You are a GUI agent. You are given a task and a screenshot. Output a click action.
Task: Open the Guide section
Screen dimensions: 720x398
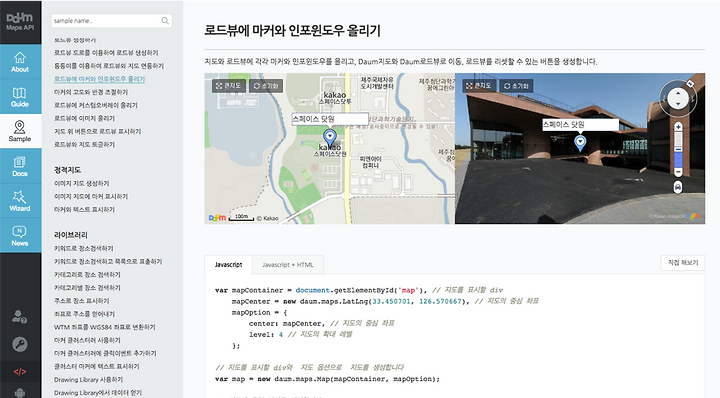pyautogui.click(x=20, y=96)
